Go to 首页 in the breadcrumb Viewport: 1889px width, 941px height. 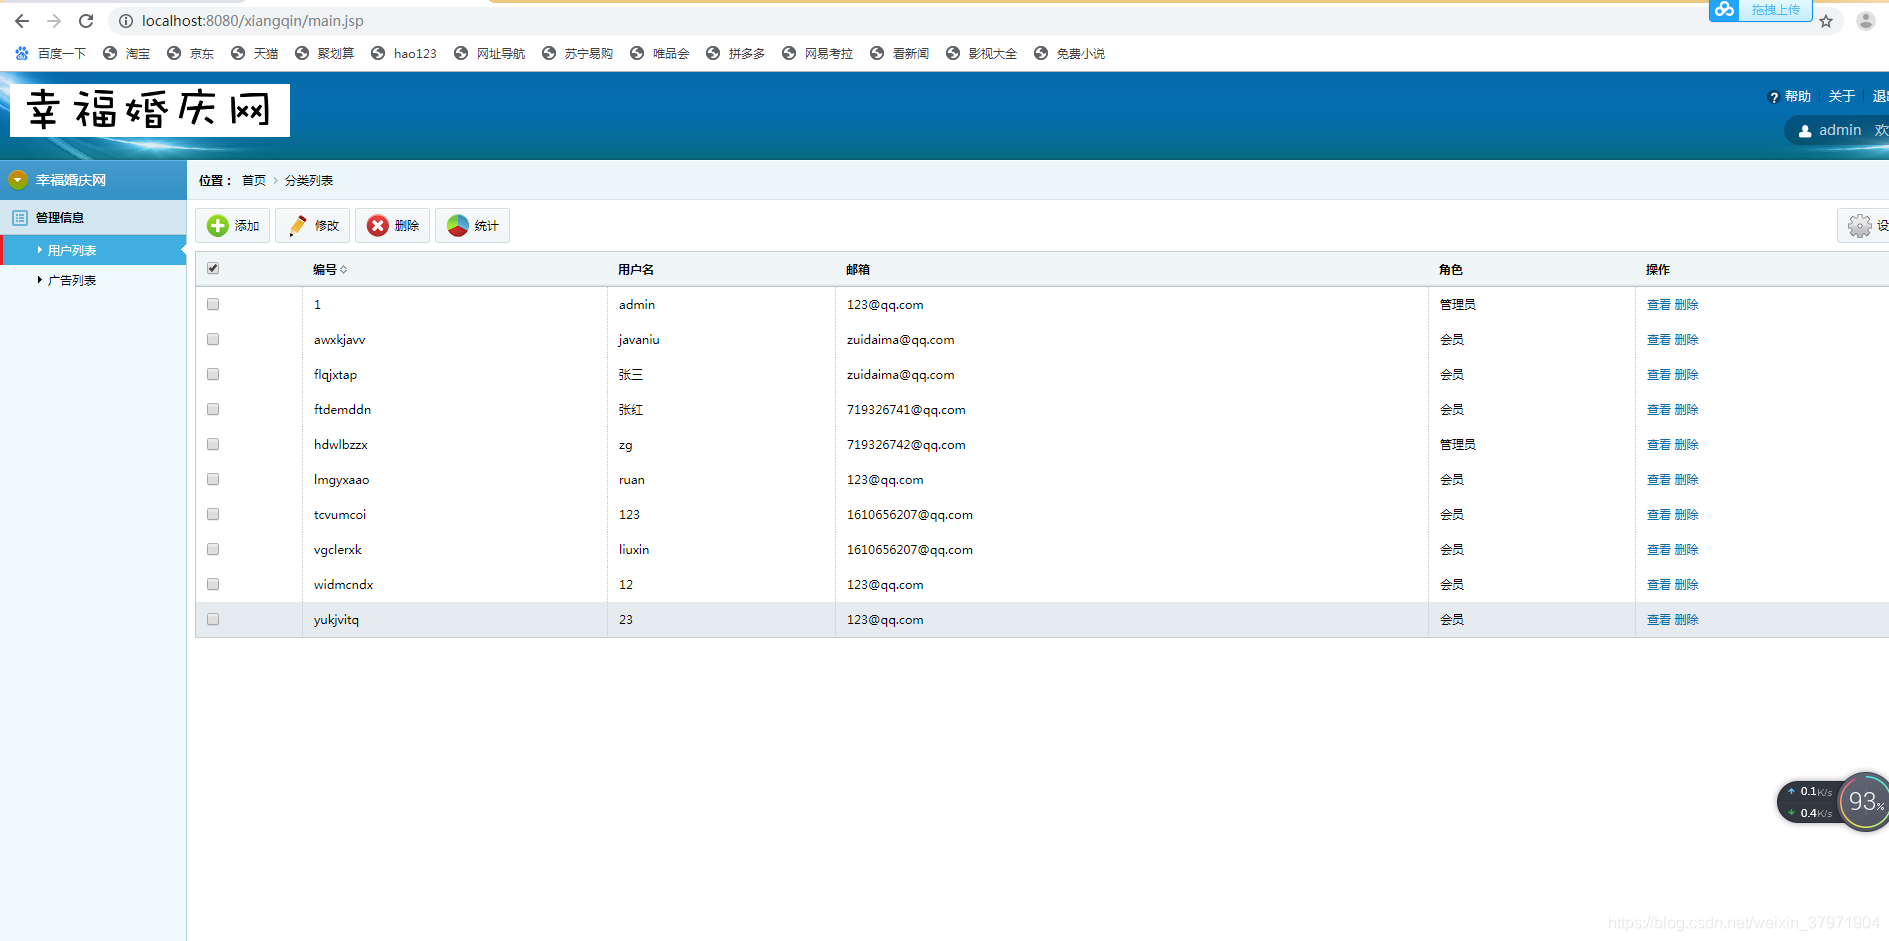(x=254, y=181)
